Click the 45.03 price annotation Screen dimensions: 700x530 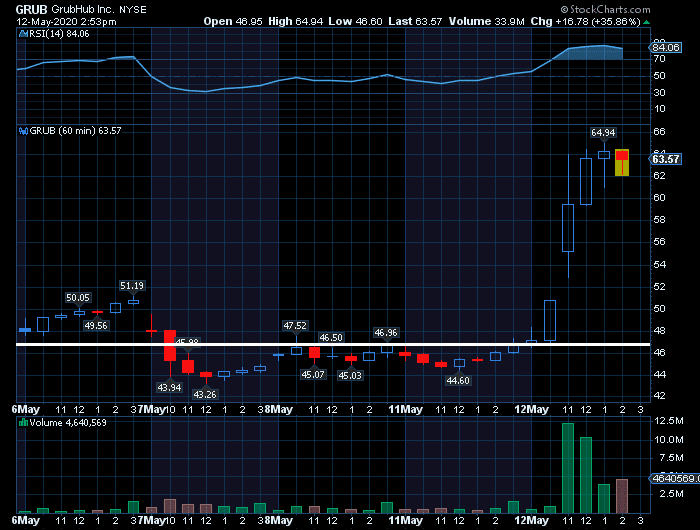(350, 376)
